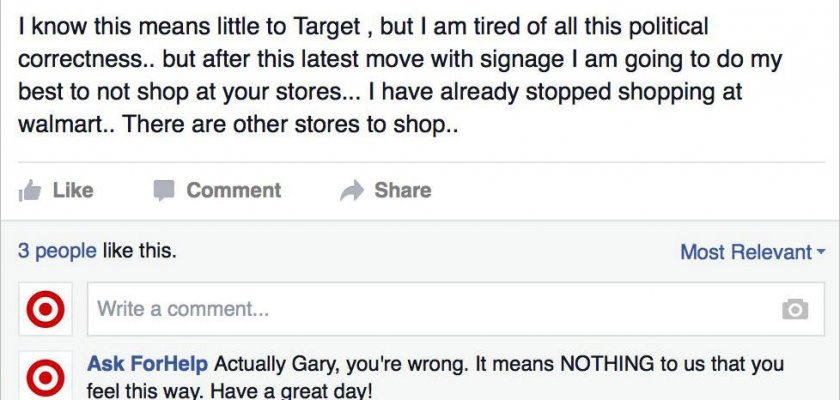840x400 pixels.
Task: Open the Target avatar beside Ask ForHelp's reply
Action: coord(45,377)
